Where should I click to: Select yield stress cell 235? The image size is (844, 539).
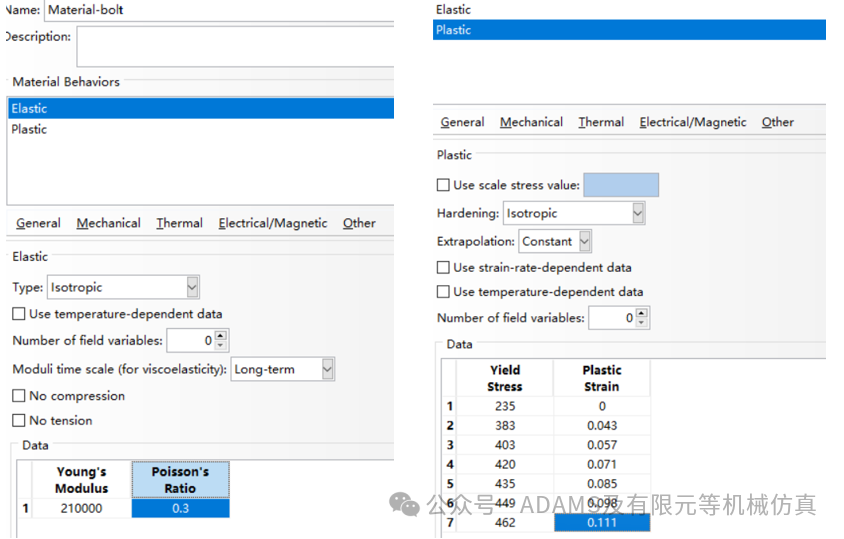click(x=505, y=406)
